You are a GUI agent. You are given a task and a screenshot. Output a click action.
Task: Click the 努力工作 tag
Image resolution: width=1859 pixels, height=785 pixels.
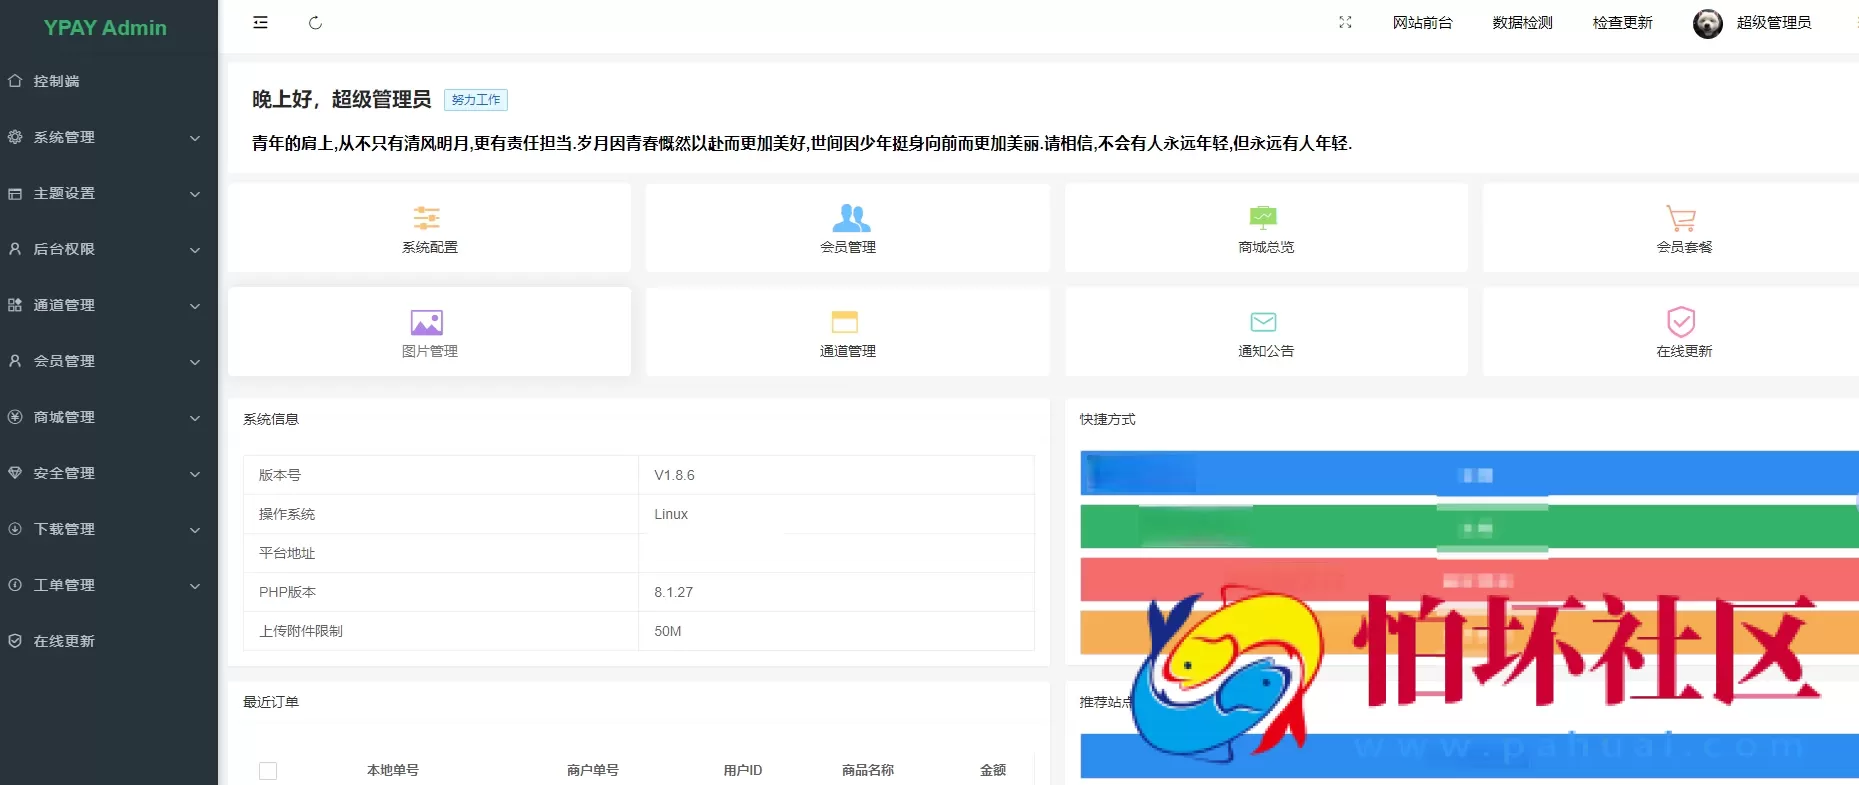476,100
